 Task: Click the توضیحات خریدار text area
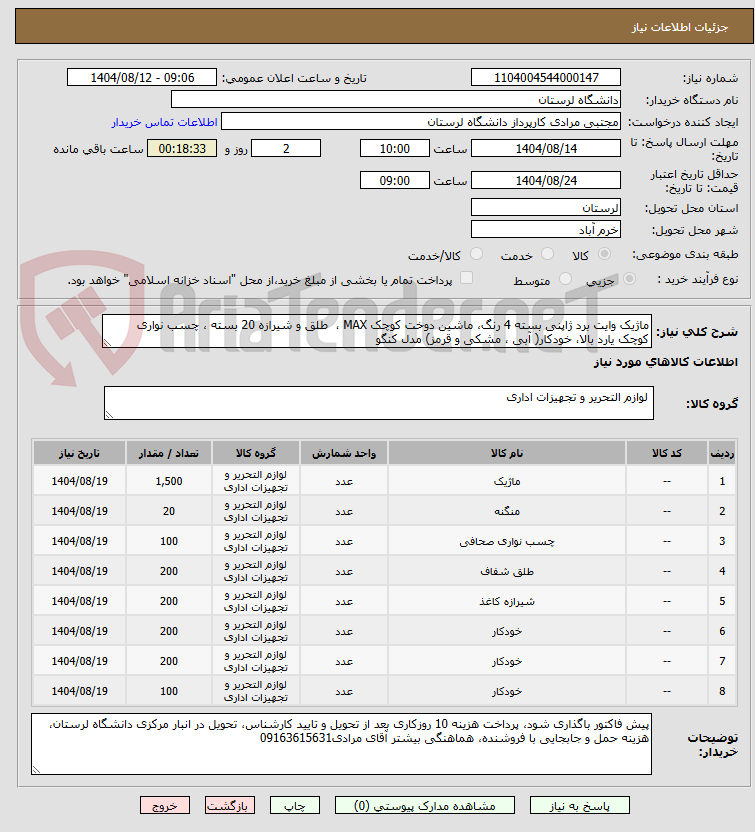[341, 744]
